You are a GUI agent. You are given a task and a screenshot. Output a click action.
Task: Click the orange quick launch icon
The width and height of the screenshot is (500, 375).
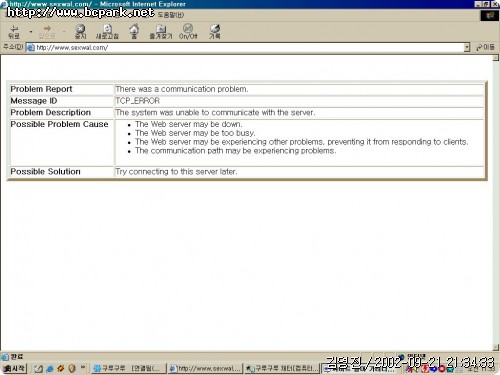coord(60,368)
